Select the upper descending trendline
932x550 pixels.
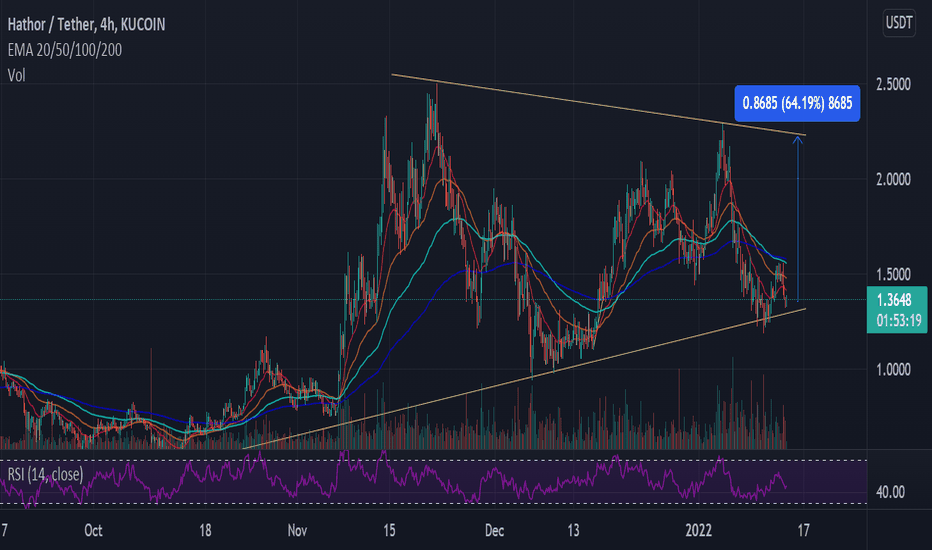pyautogui.click(x=599, y=105)
